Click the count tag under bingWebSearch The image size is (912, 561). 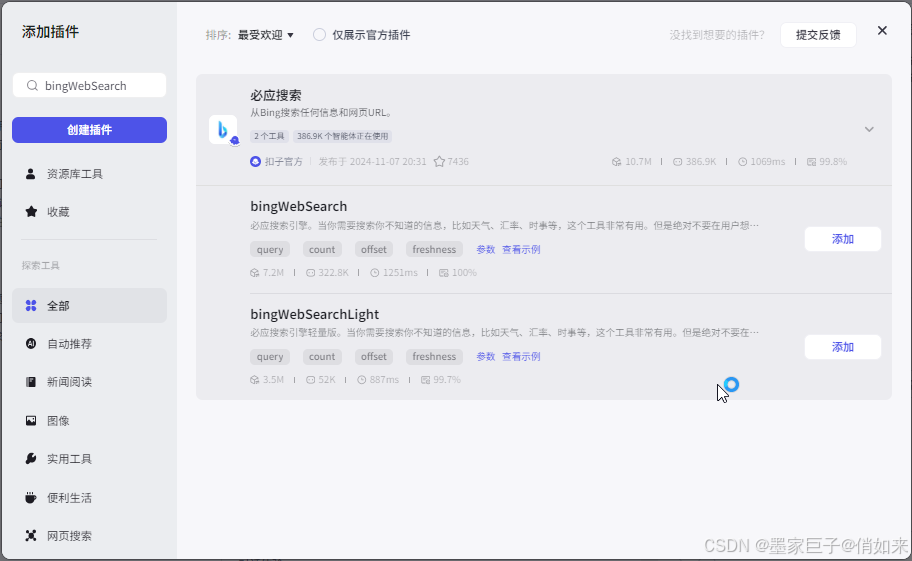pos(322,249)
